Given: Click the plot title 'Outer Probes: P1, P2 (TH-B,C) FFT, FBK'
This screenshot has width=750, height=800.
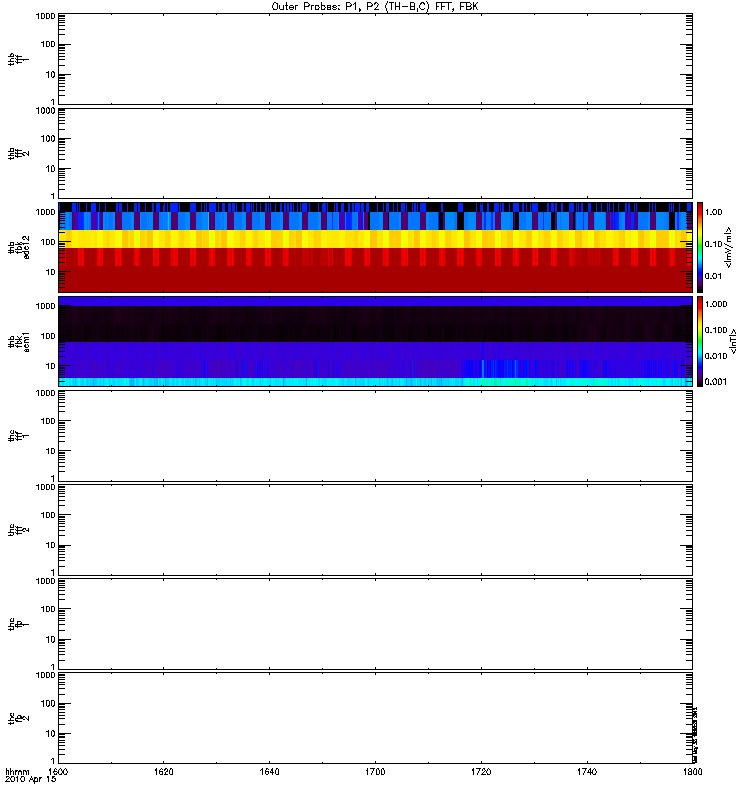Looking at the screenshot, I should click(375, 7).
